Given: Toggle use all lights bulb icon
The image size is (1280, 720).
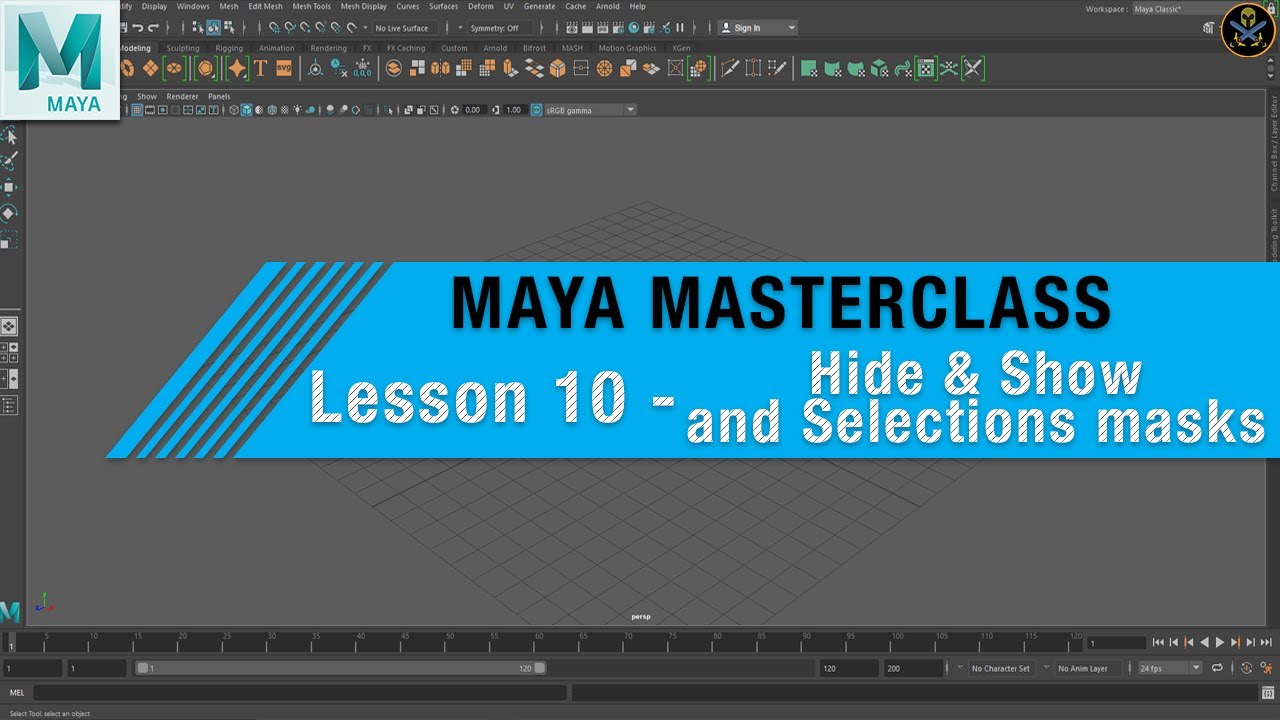Looking at the screenshot, I should tap(297, 110).
